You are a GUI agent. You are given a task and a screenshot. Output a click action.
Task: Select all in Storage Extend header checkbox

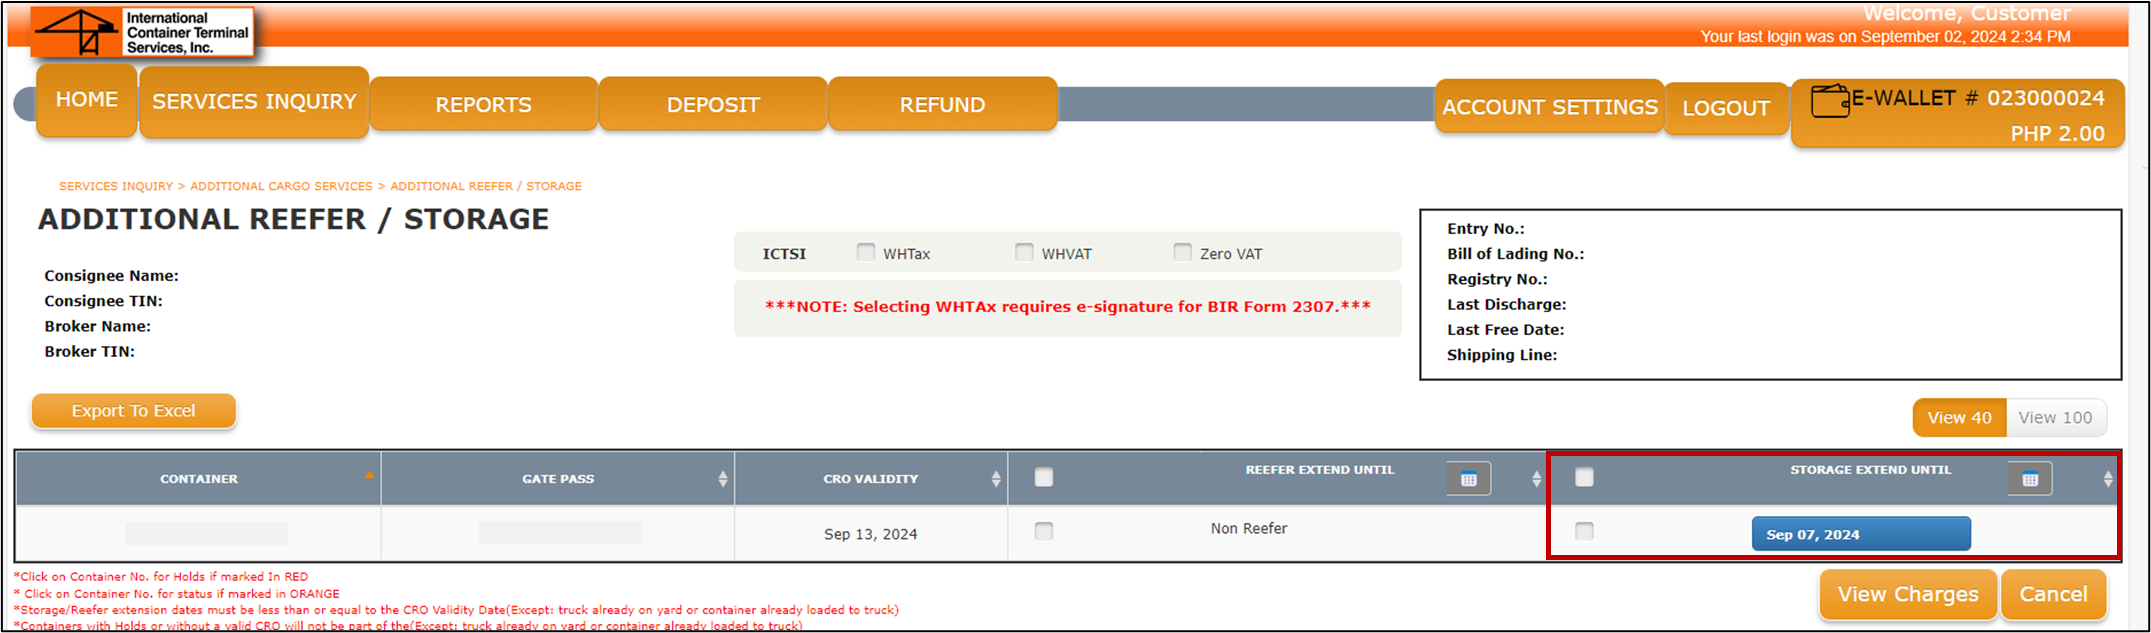click(x=1584, y=477)
